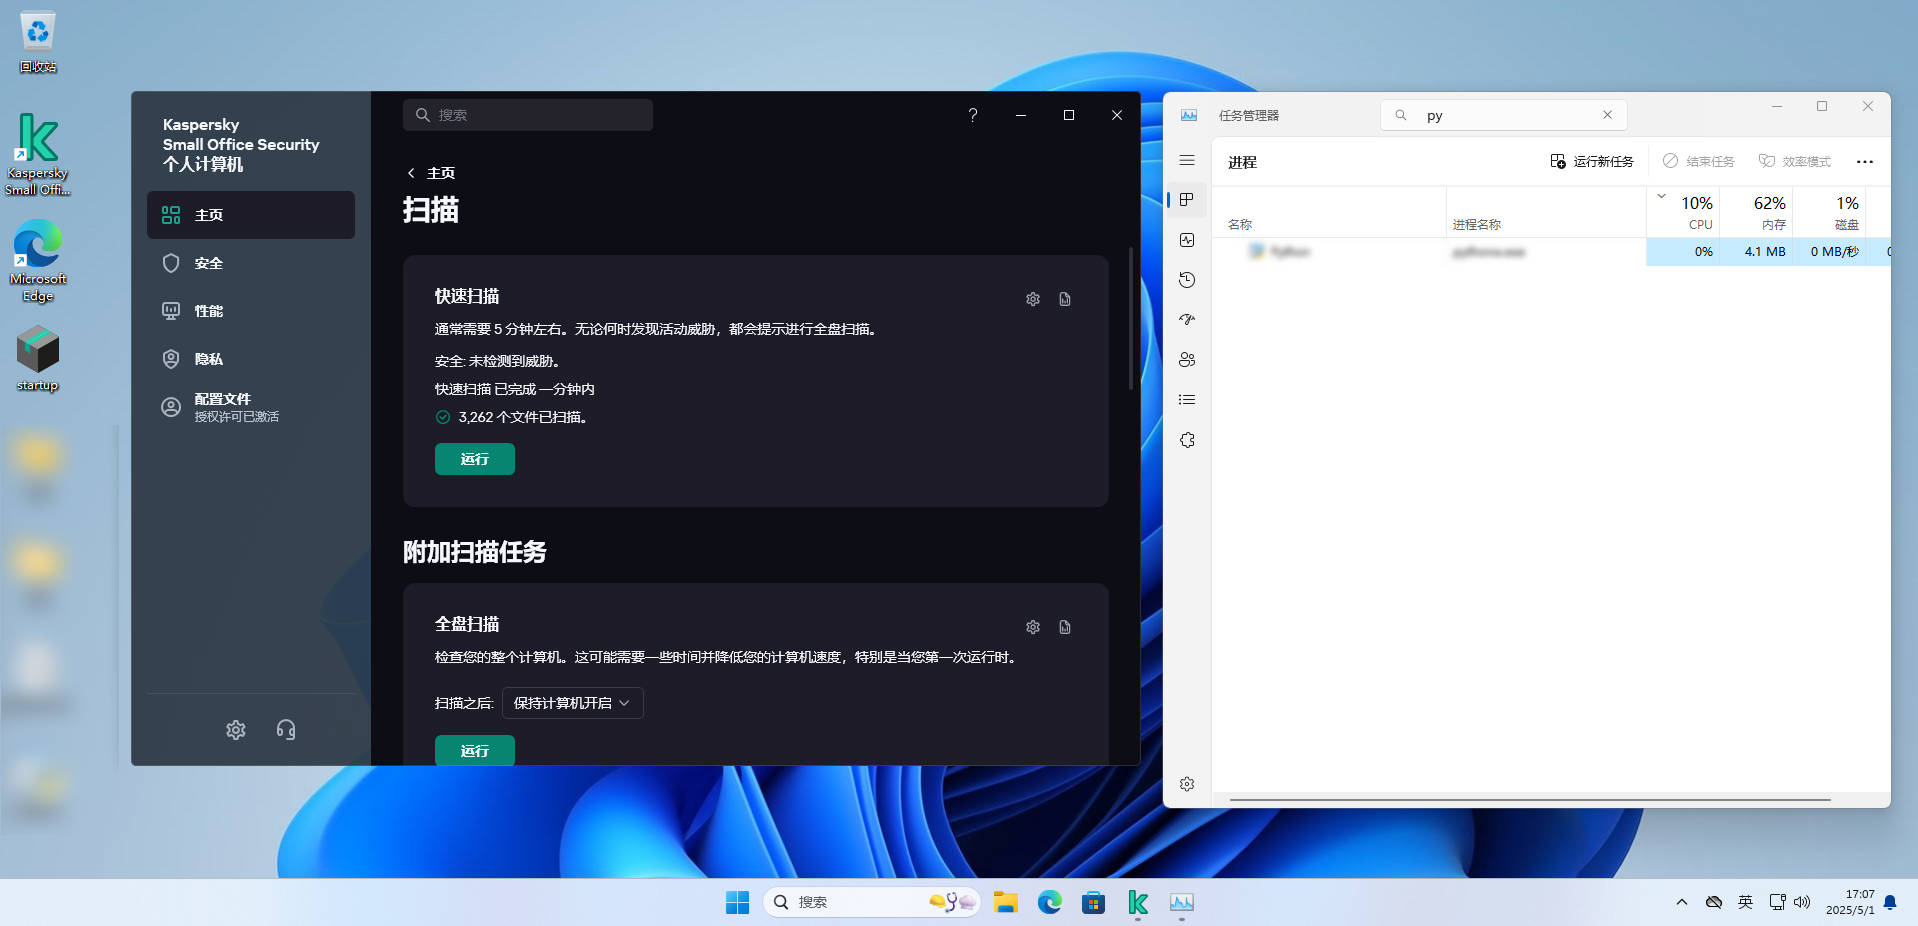Click volume icon in system tray

point(1802,902)
